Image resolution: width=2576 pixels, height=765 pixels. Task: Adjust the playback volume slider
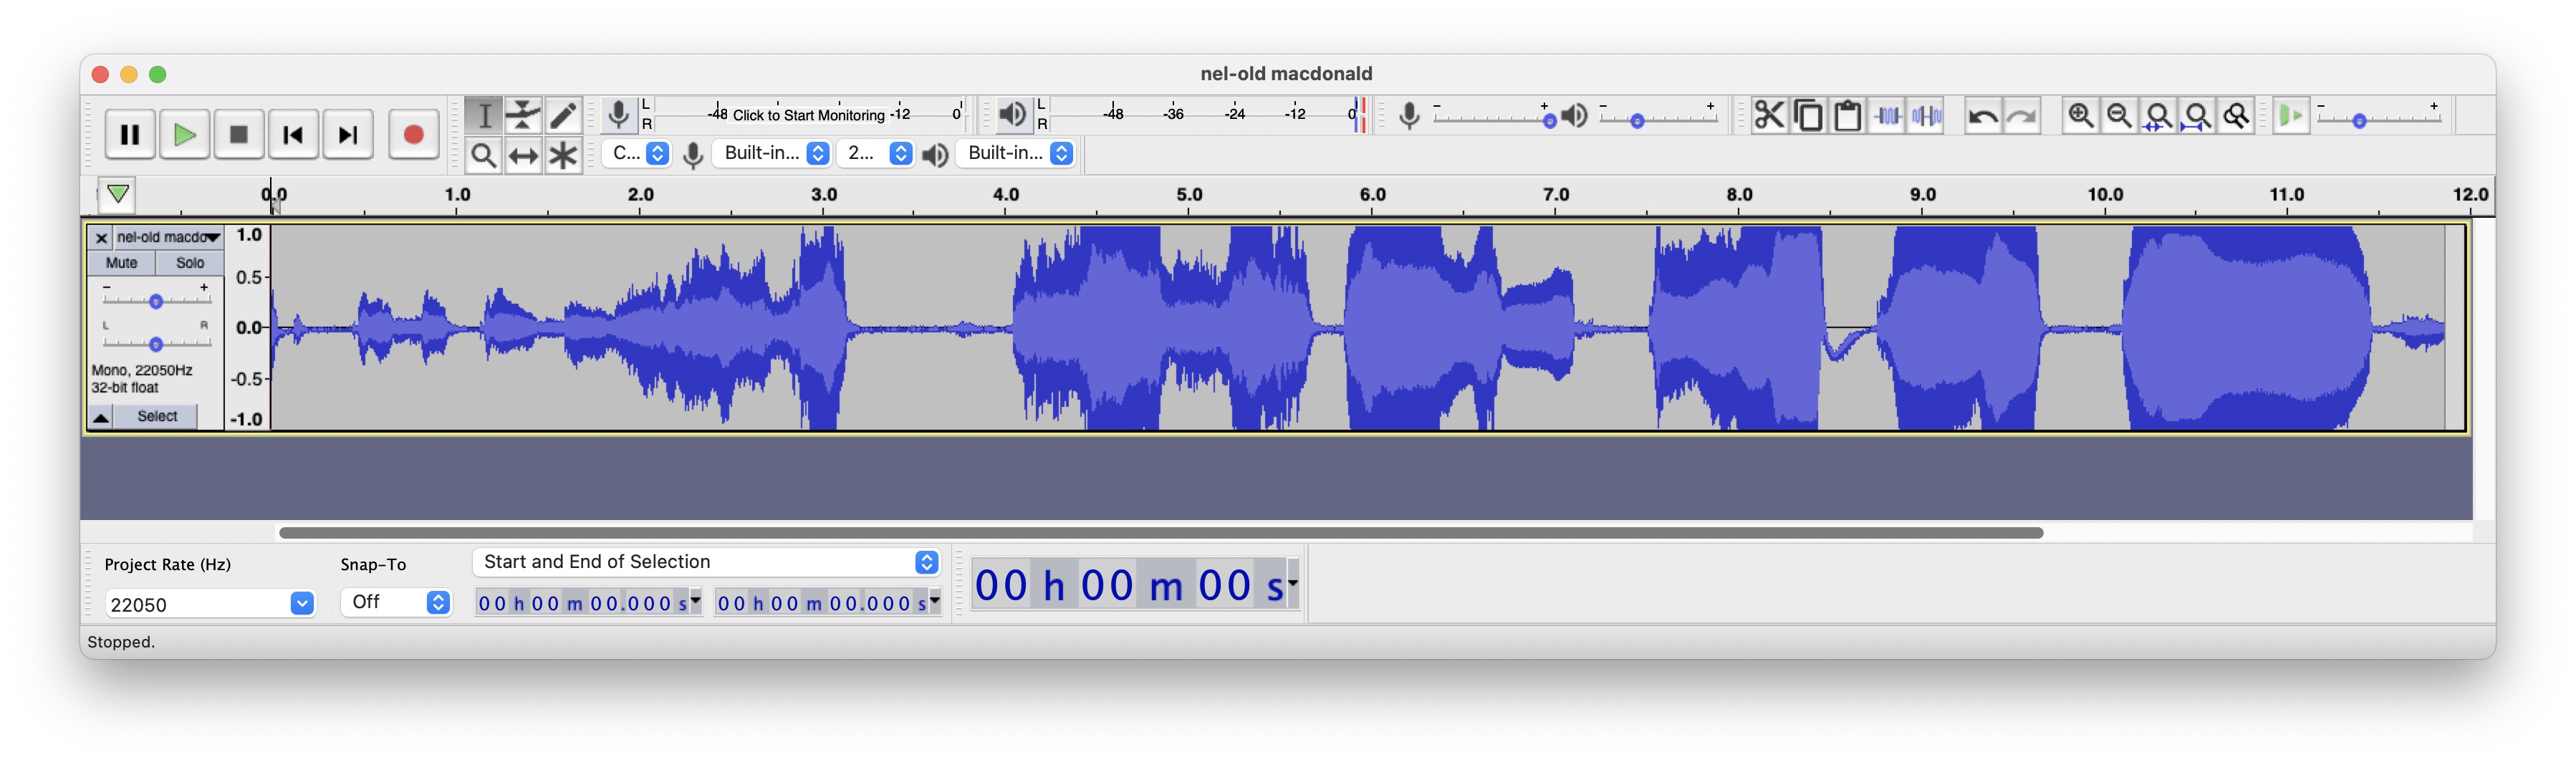click(1660, 120)
